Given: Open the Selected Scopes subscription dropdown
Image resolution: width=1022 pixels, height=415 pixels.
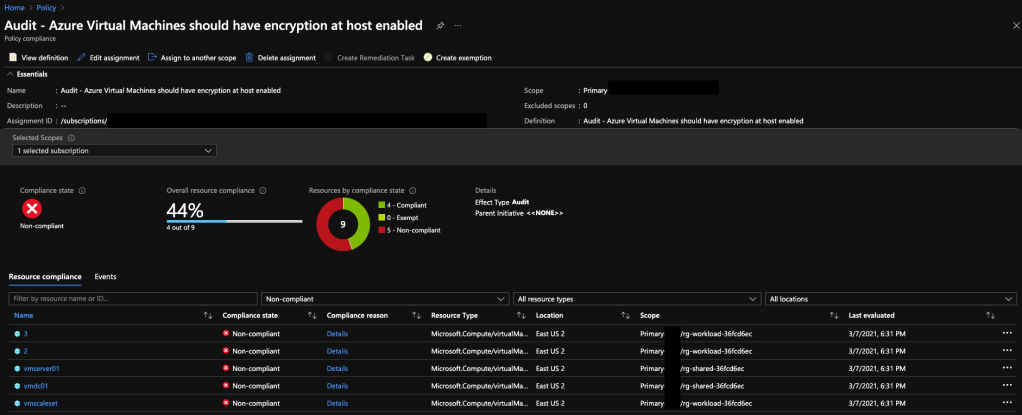Looking at the screenshot, I should 115,151.
